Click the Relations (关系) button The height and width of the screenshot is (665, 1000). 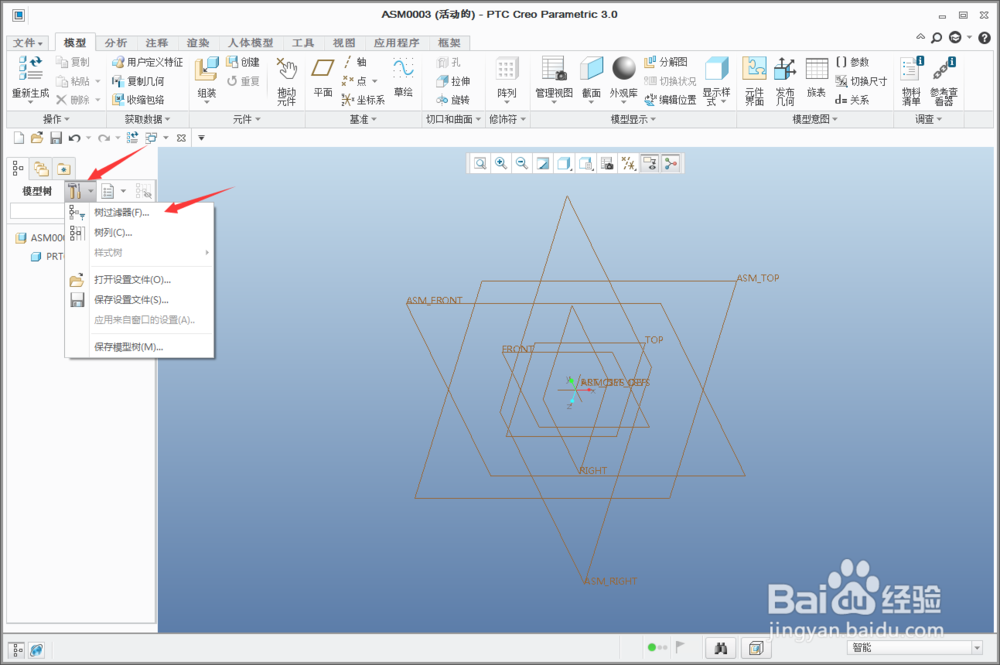coord(852,99)
